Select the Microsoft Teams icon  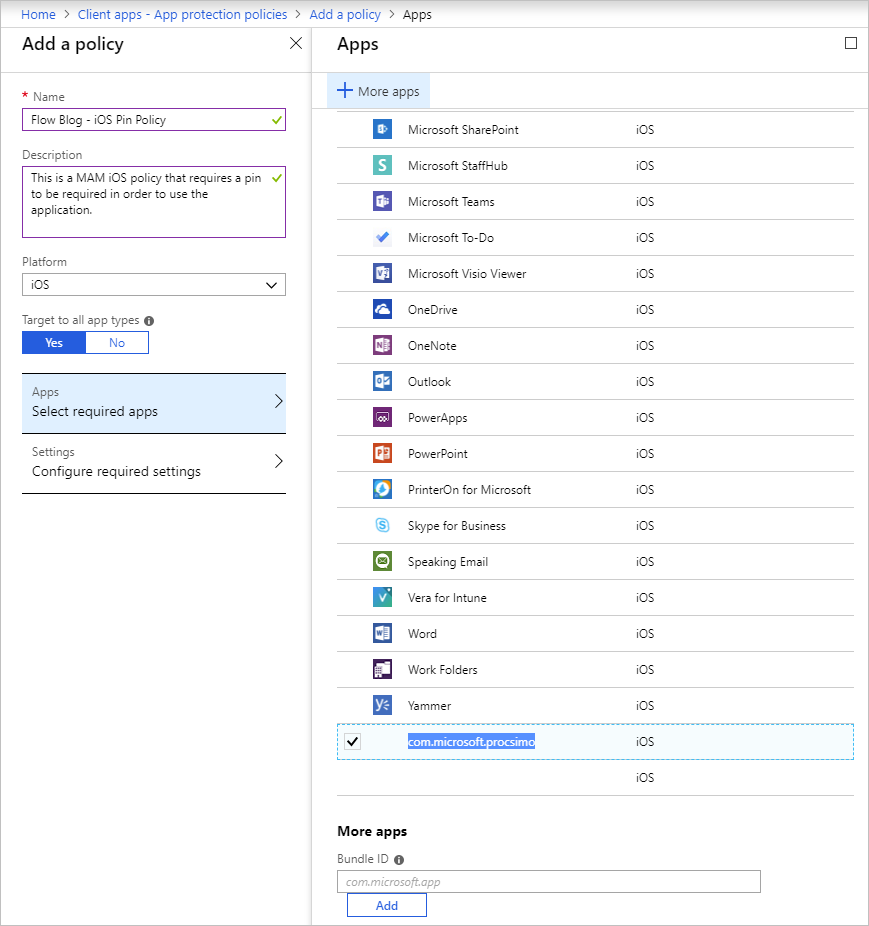(381, 202)
